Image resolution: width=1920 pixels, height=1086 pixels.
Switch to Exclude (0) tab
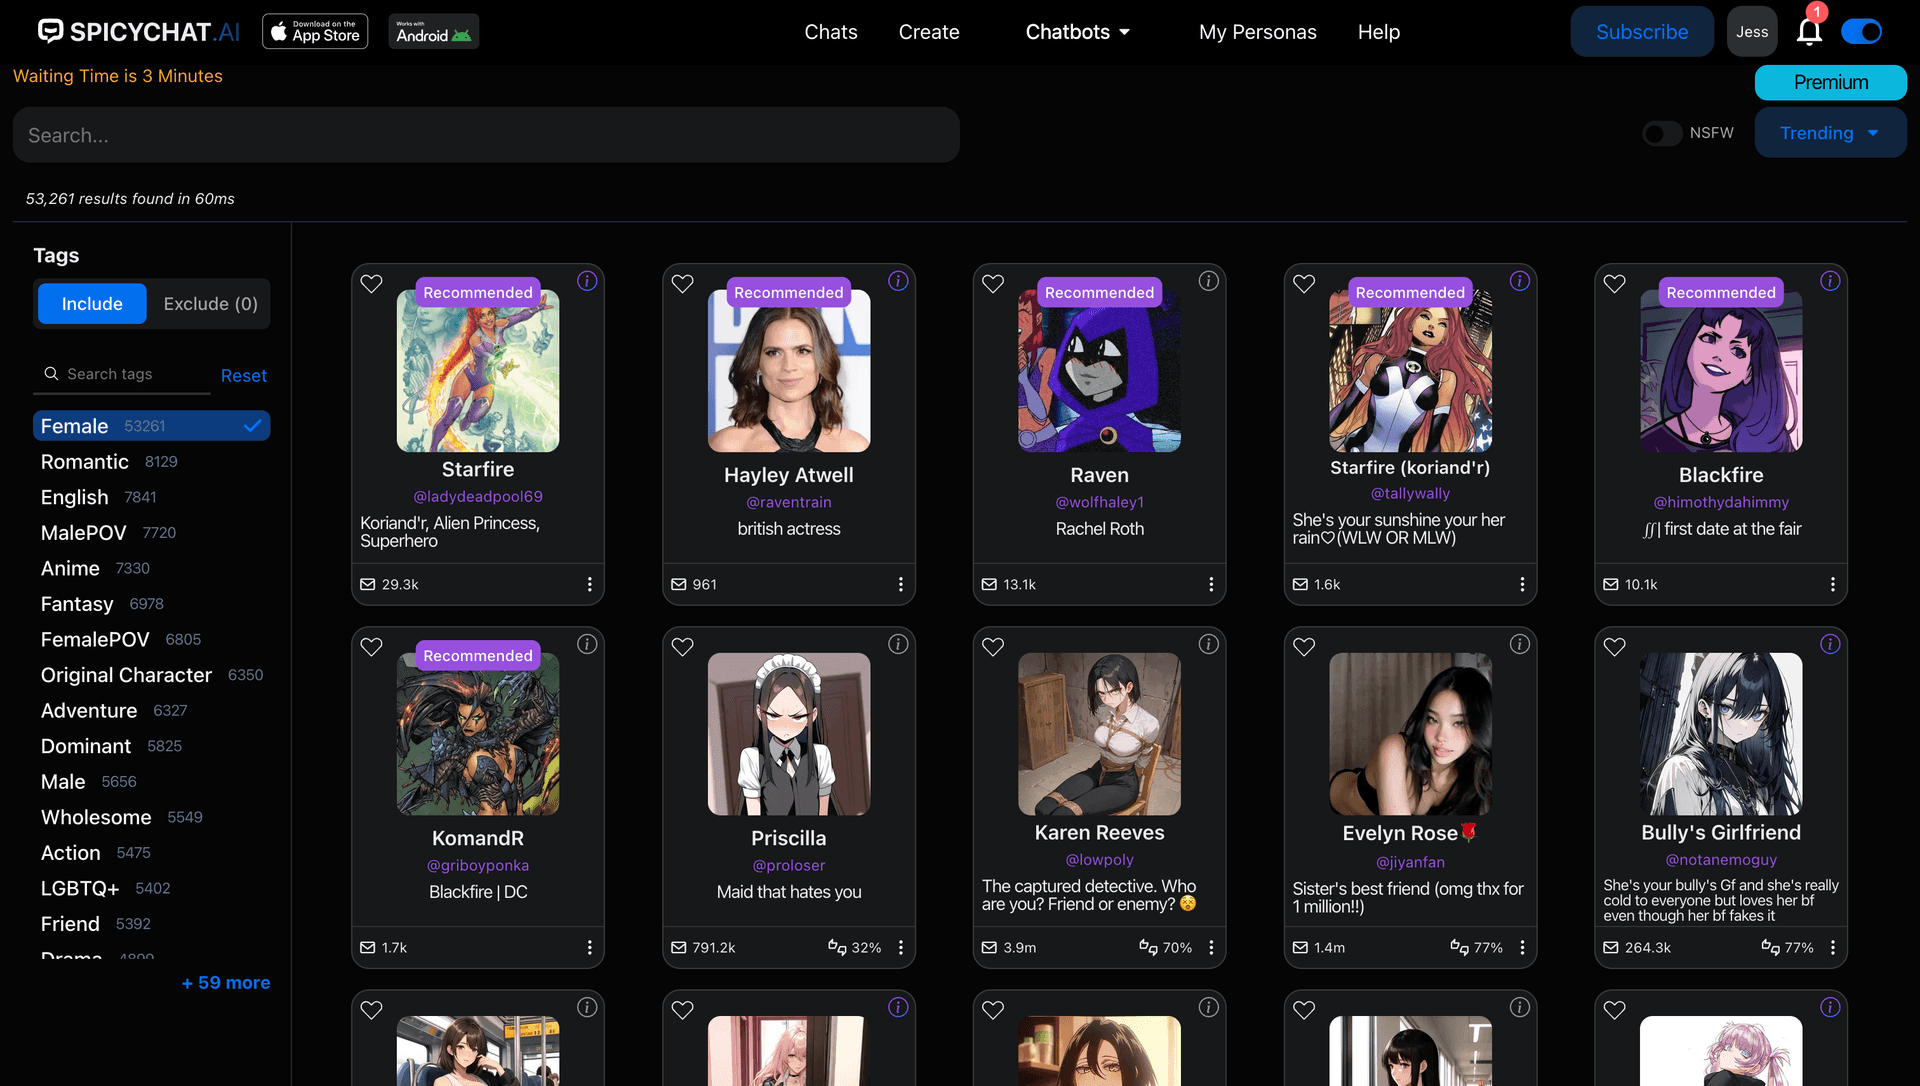click(210, 304)
